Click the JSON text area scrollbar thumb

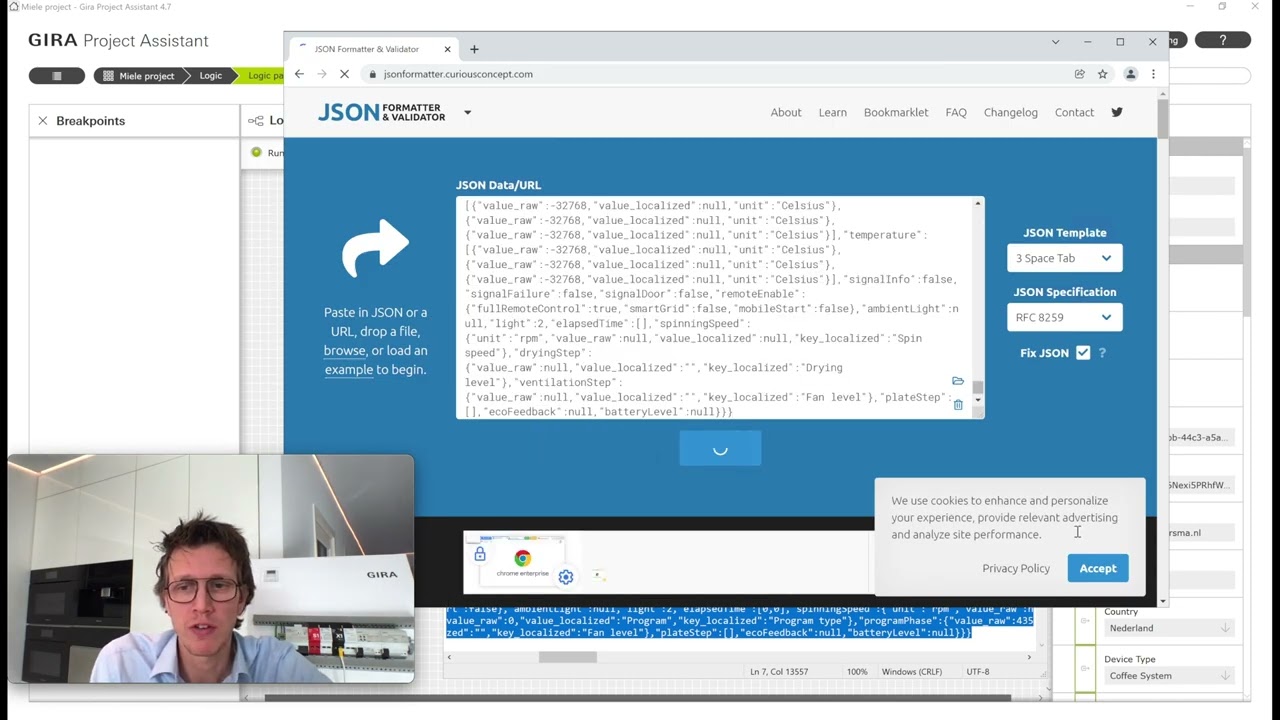[978, 389]
